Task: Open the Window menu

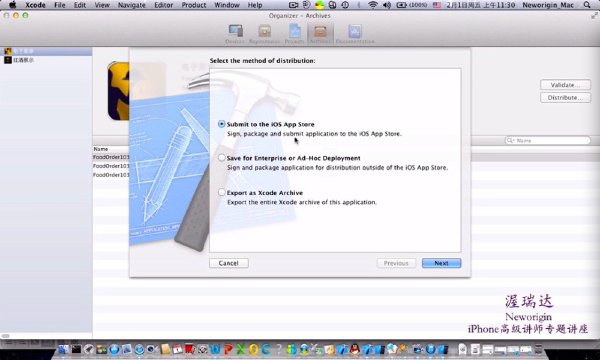Action: (227, 5)
